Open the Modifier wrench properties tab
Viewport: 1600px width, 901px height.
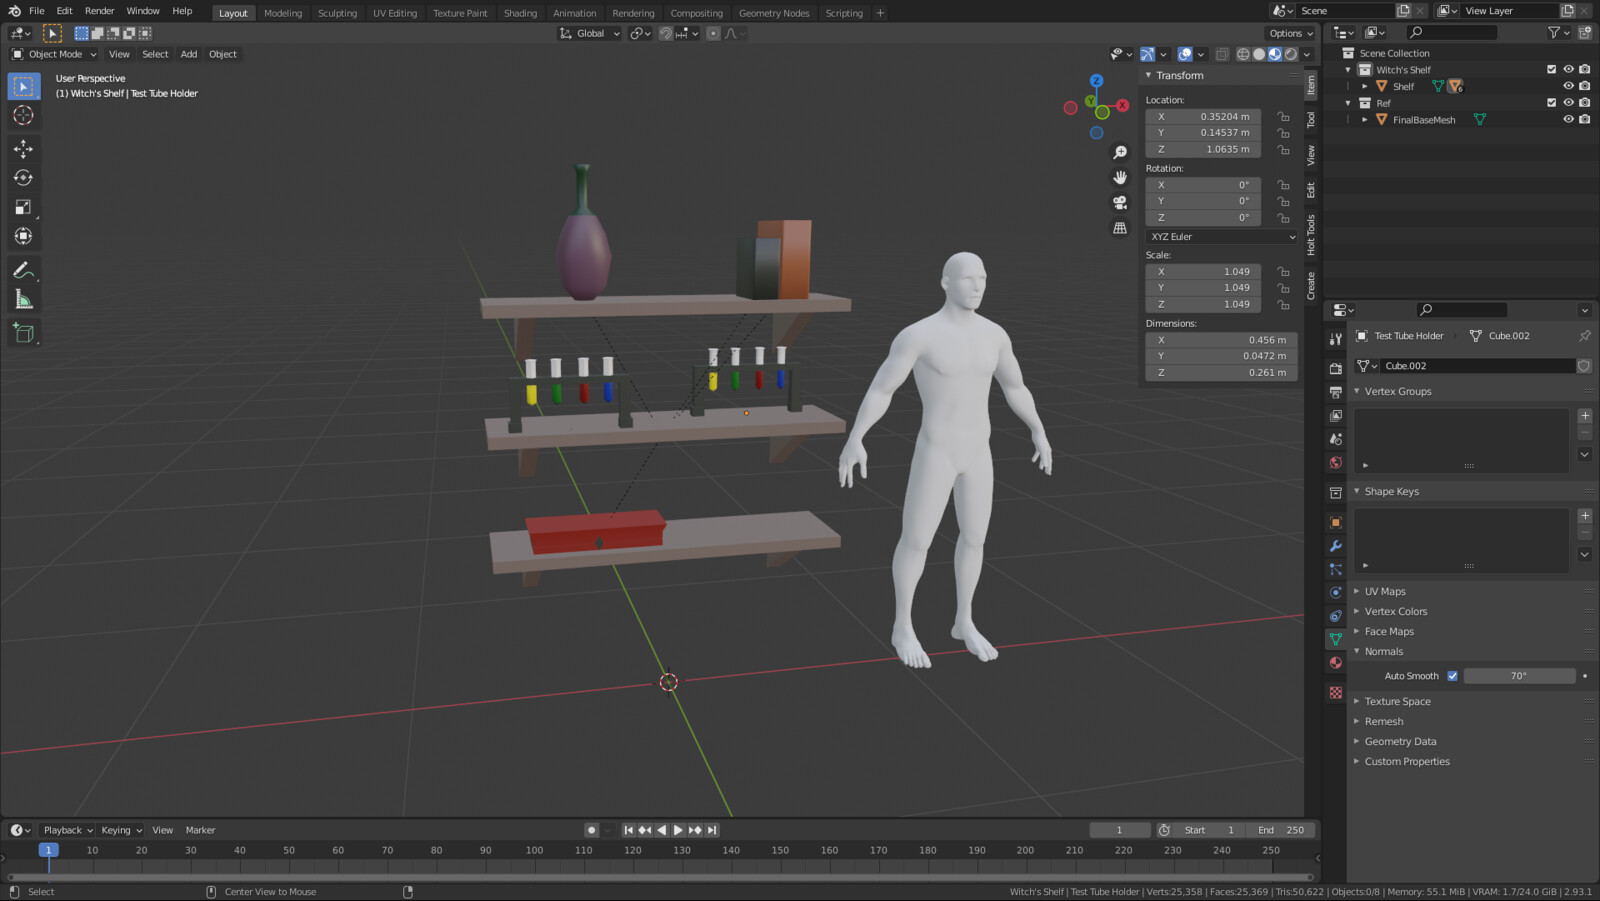coord(1336,546)
